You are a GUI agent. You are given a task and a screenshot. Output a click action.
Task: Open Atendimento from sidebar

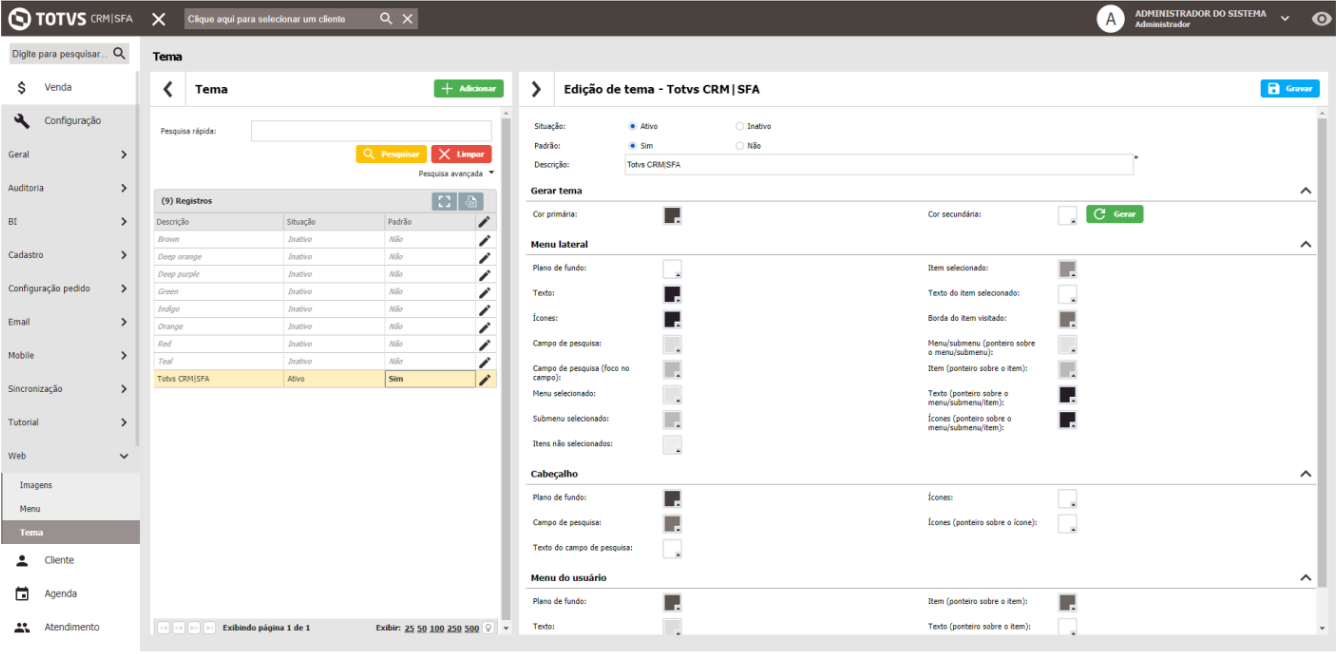pos(70,627)
